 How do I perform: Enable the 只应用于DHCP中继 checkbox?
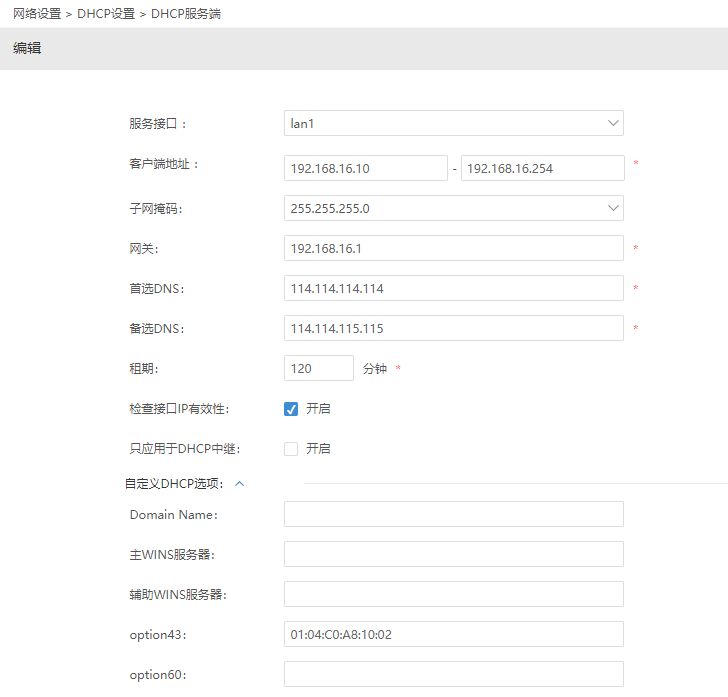[x=291, y=449]
